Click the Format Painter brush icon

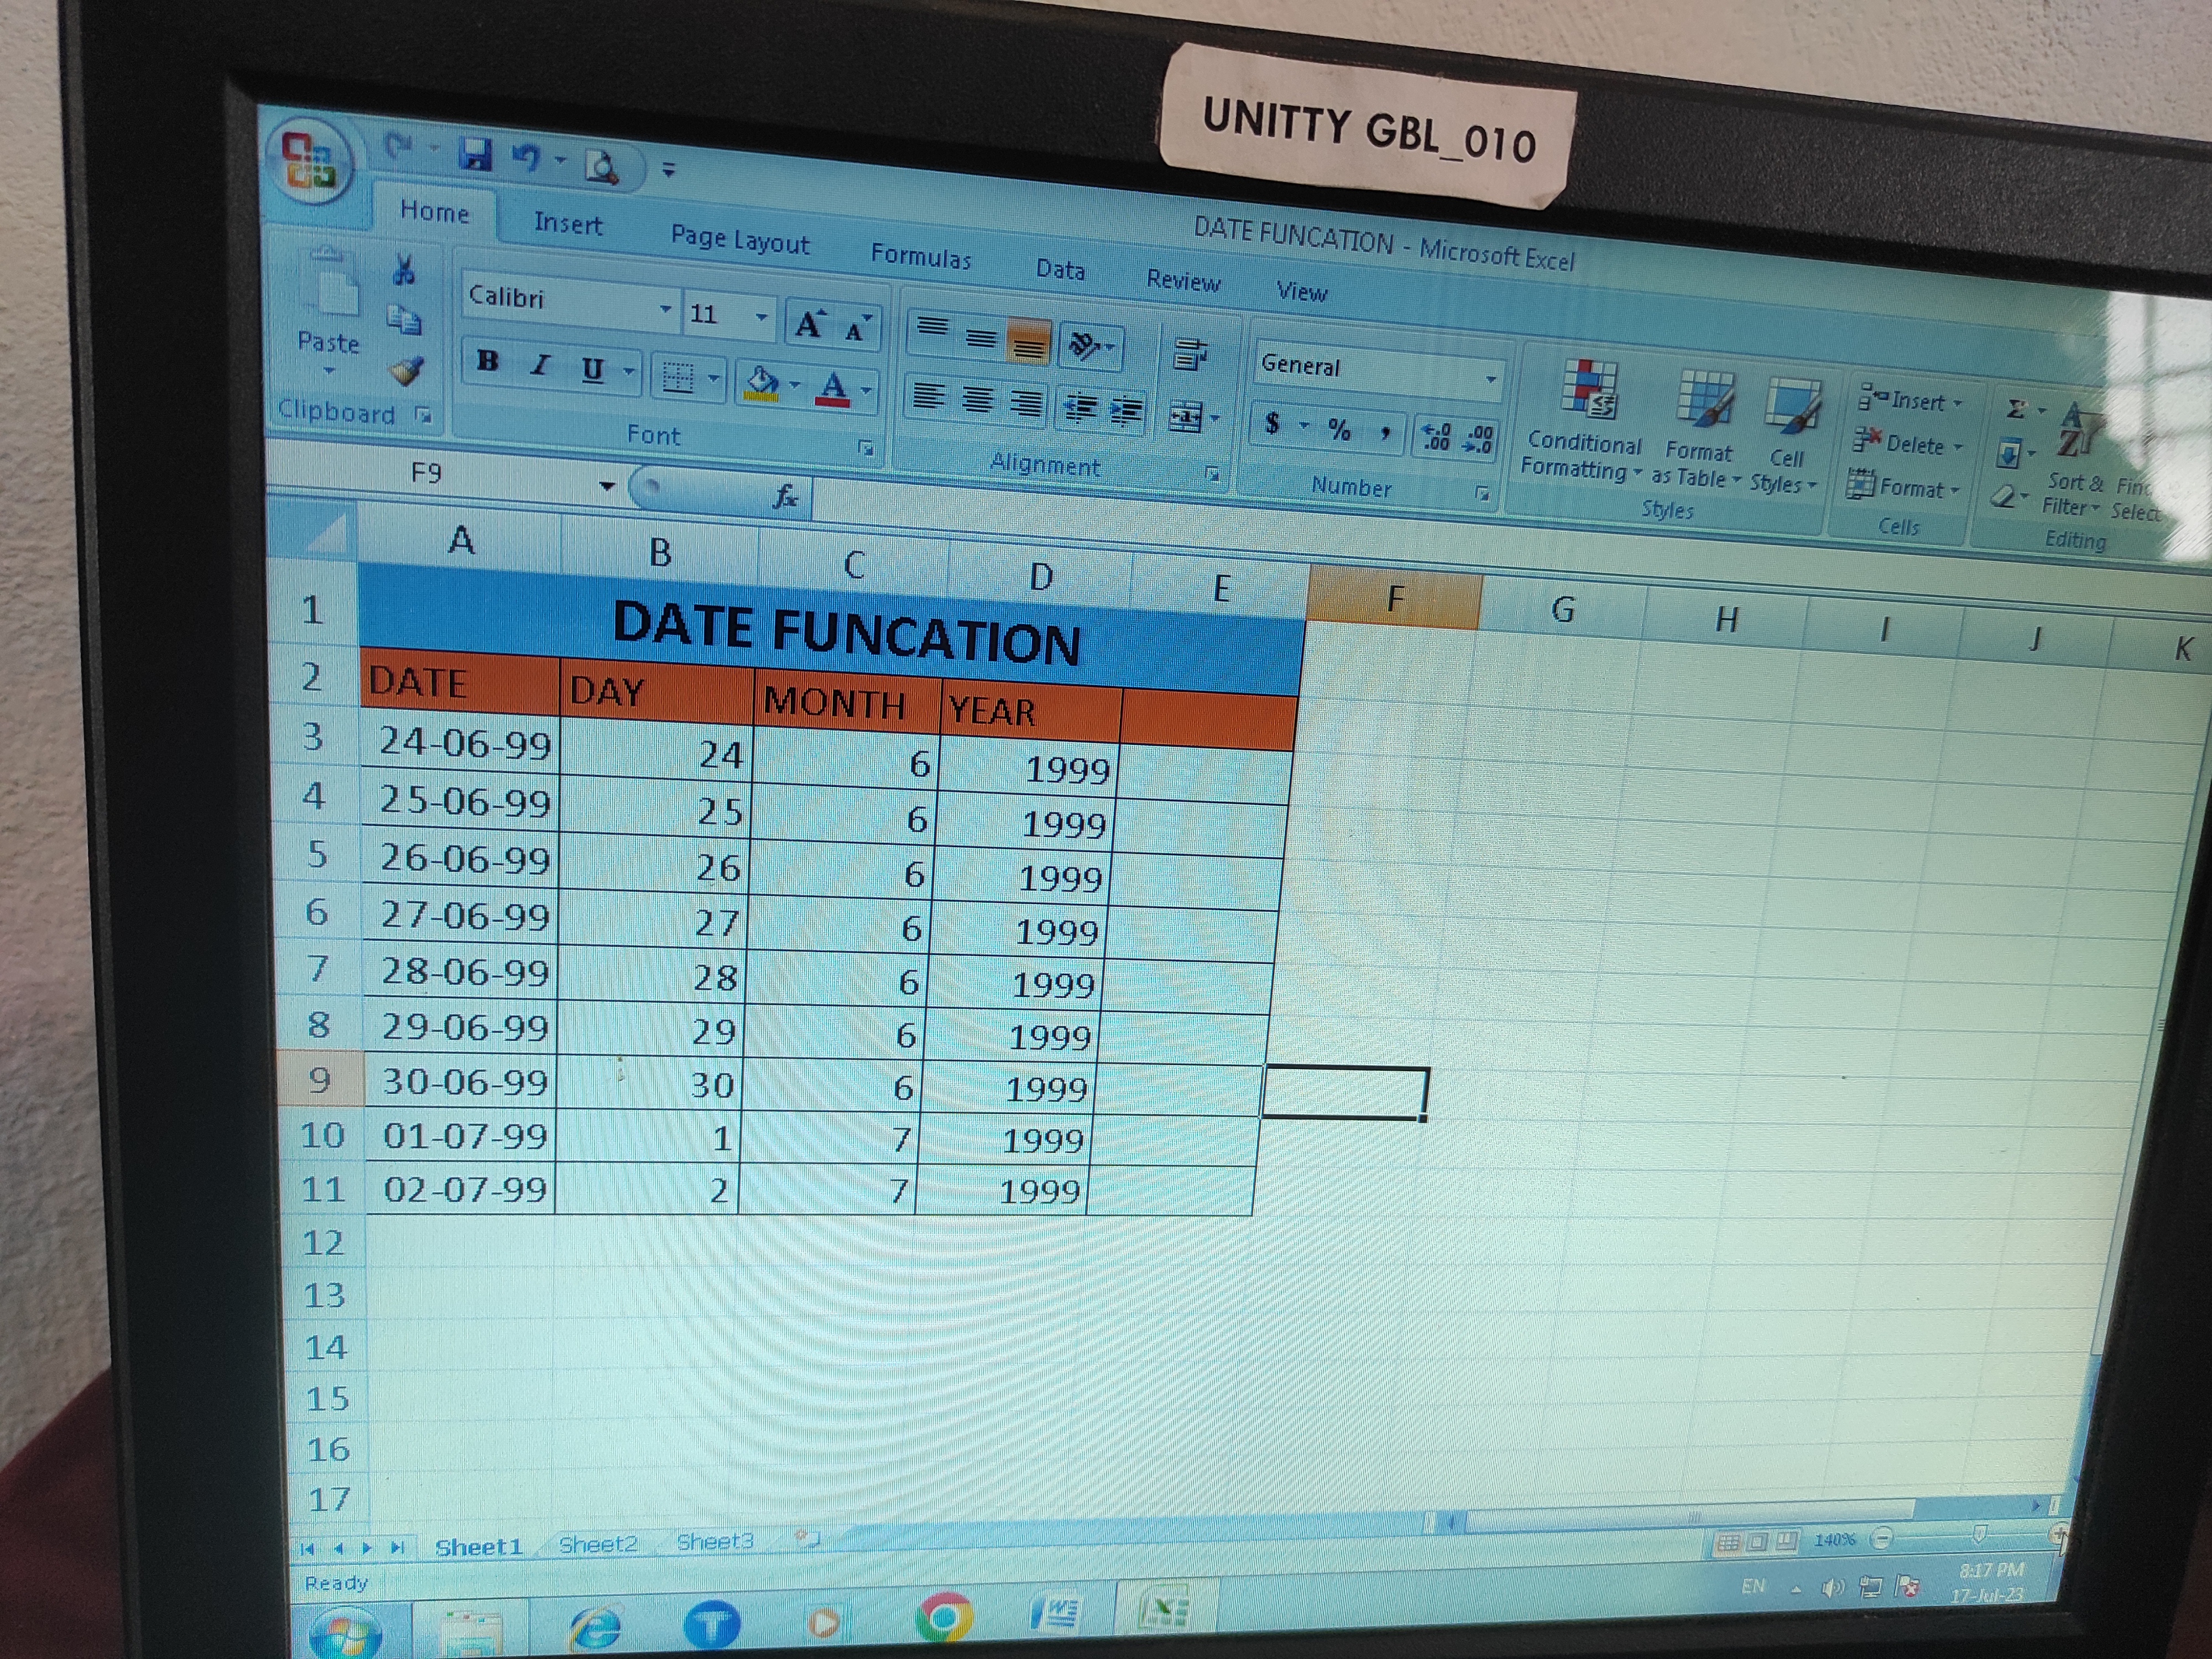point(406,372)
